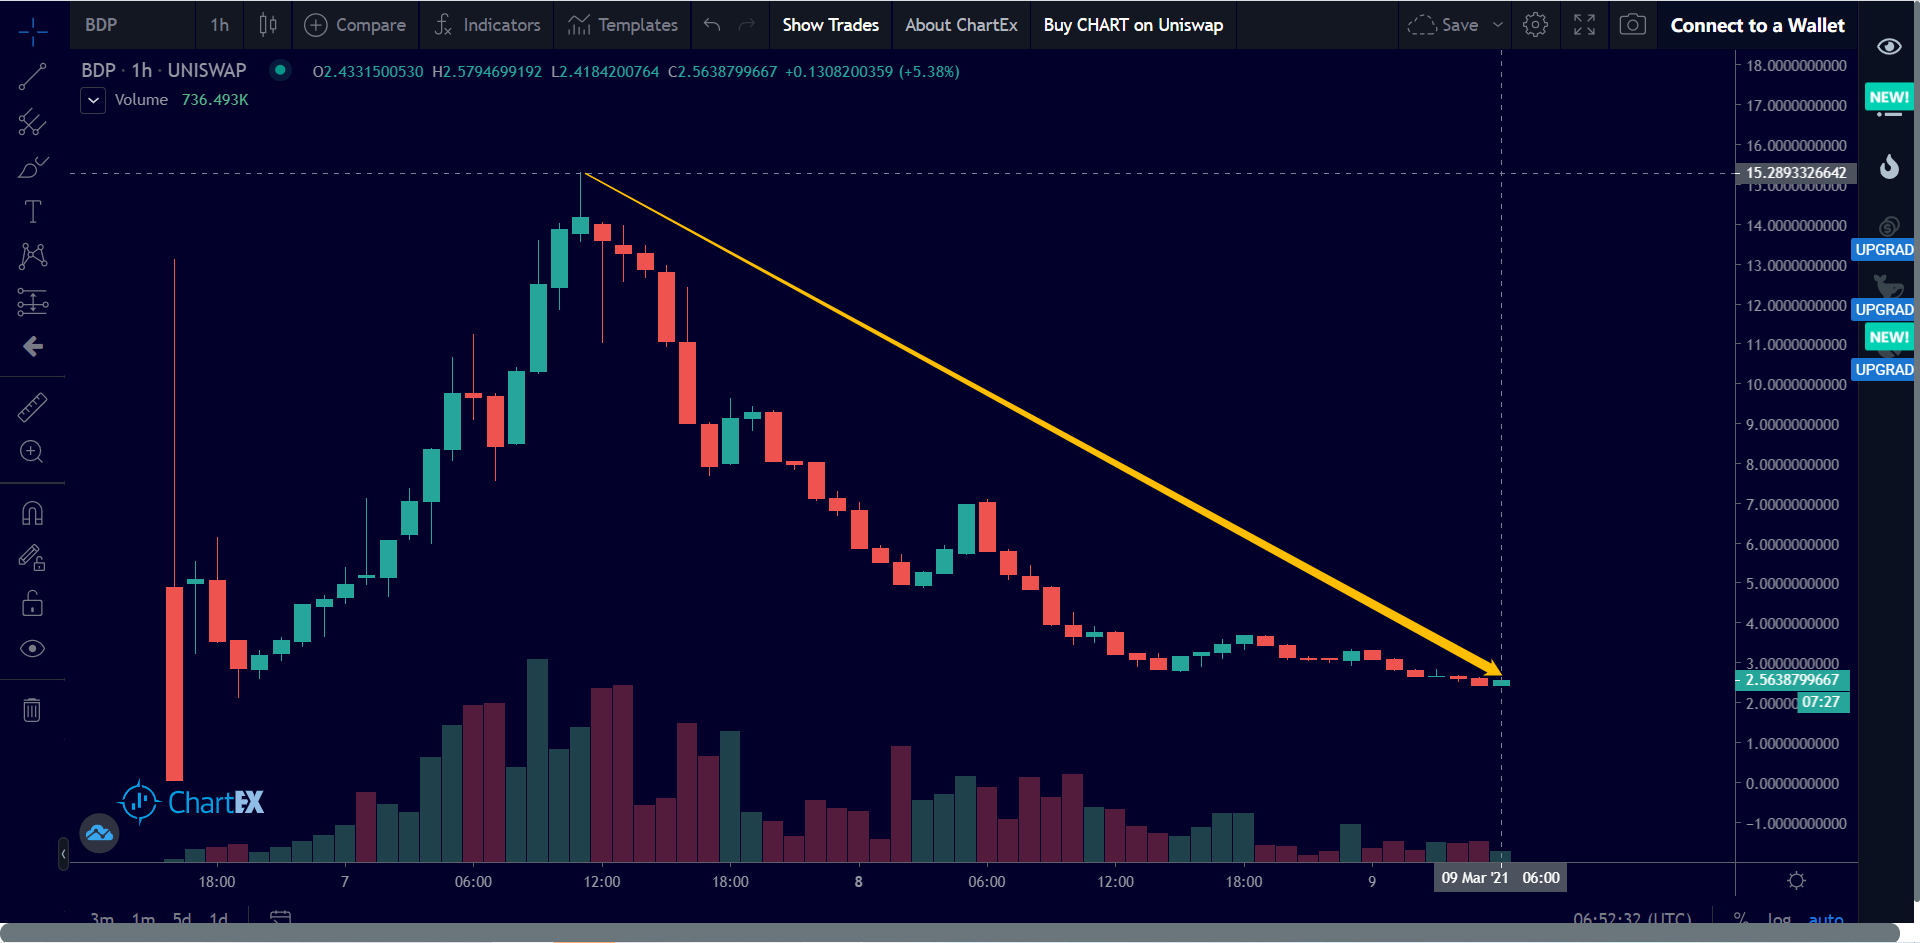This screenshot has height=943, width=1920.
Task: Remove drawings with the trash icon
Action: (x=32, y=710)
